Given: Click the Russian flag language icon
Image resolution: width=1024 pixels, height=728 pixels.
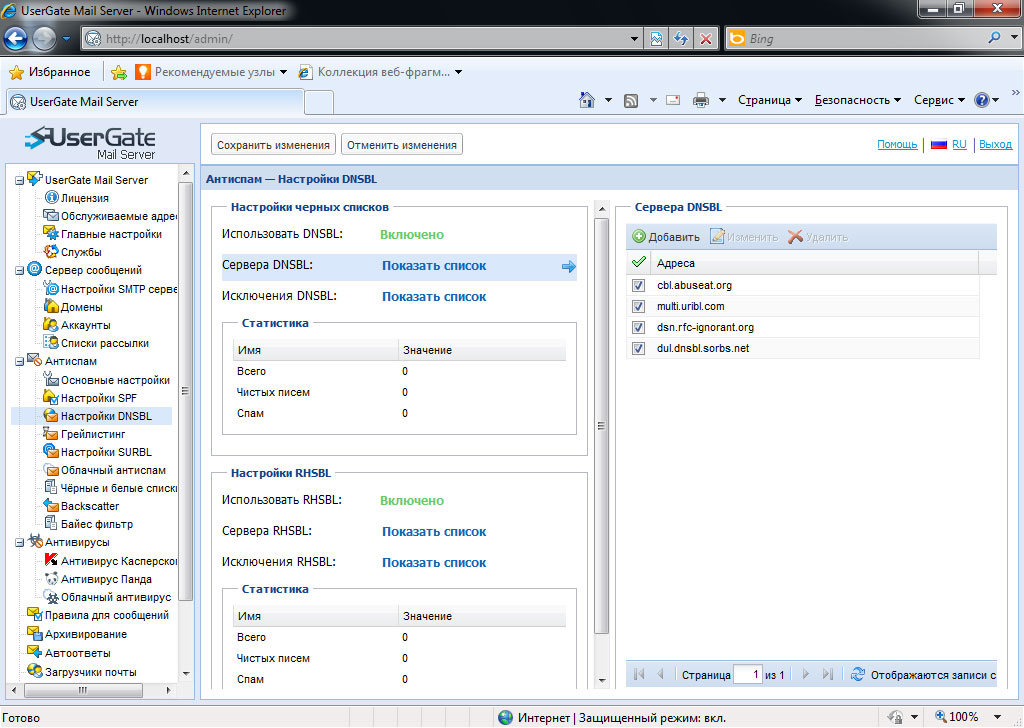Looking at the screenshot, I should tap(938, 145).
